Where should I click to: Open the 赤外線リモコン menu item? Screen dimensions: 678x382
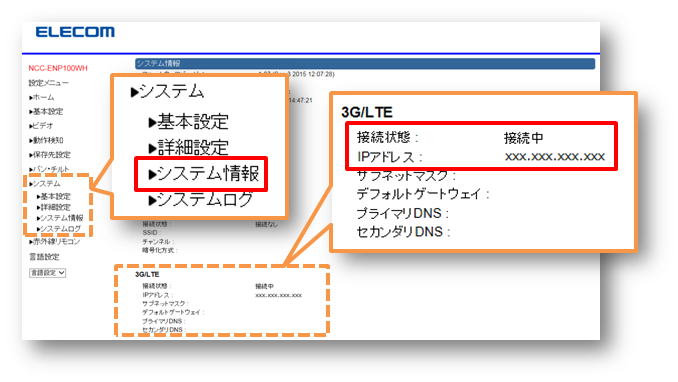pyautogui.click(x=54, y=241)
